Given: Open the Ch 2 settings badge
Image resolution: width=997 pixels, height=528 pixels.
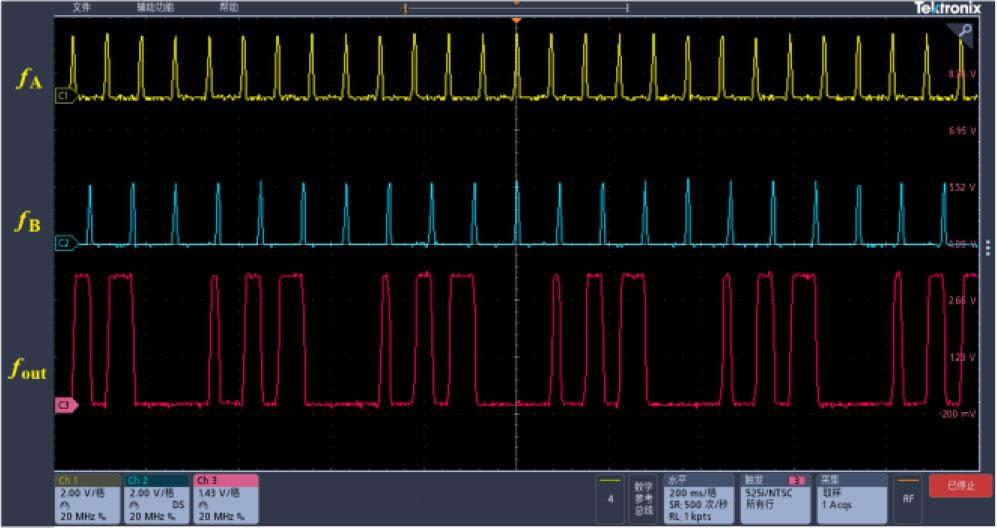Looking at the screenshot, I should (x=156, y=498).
